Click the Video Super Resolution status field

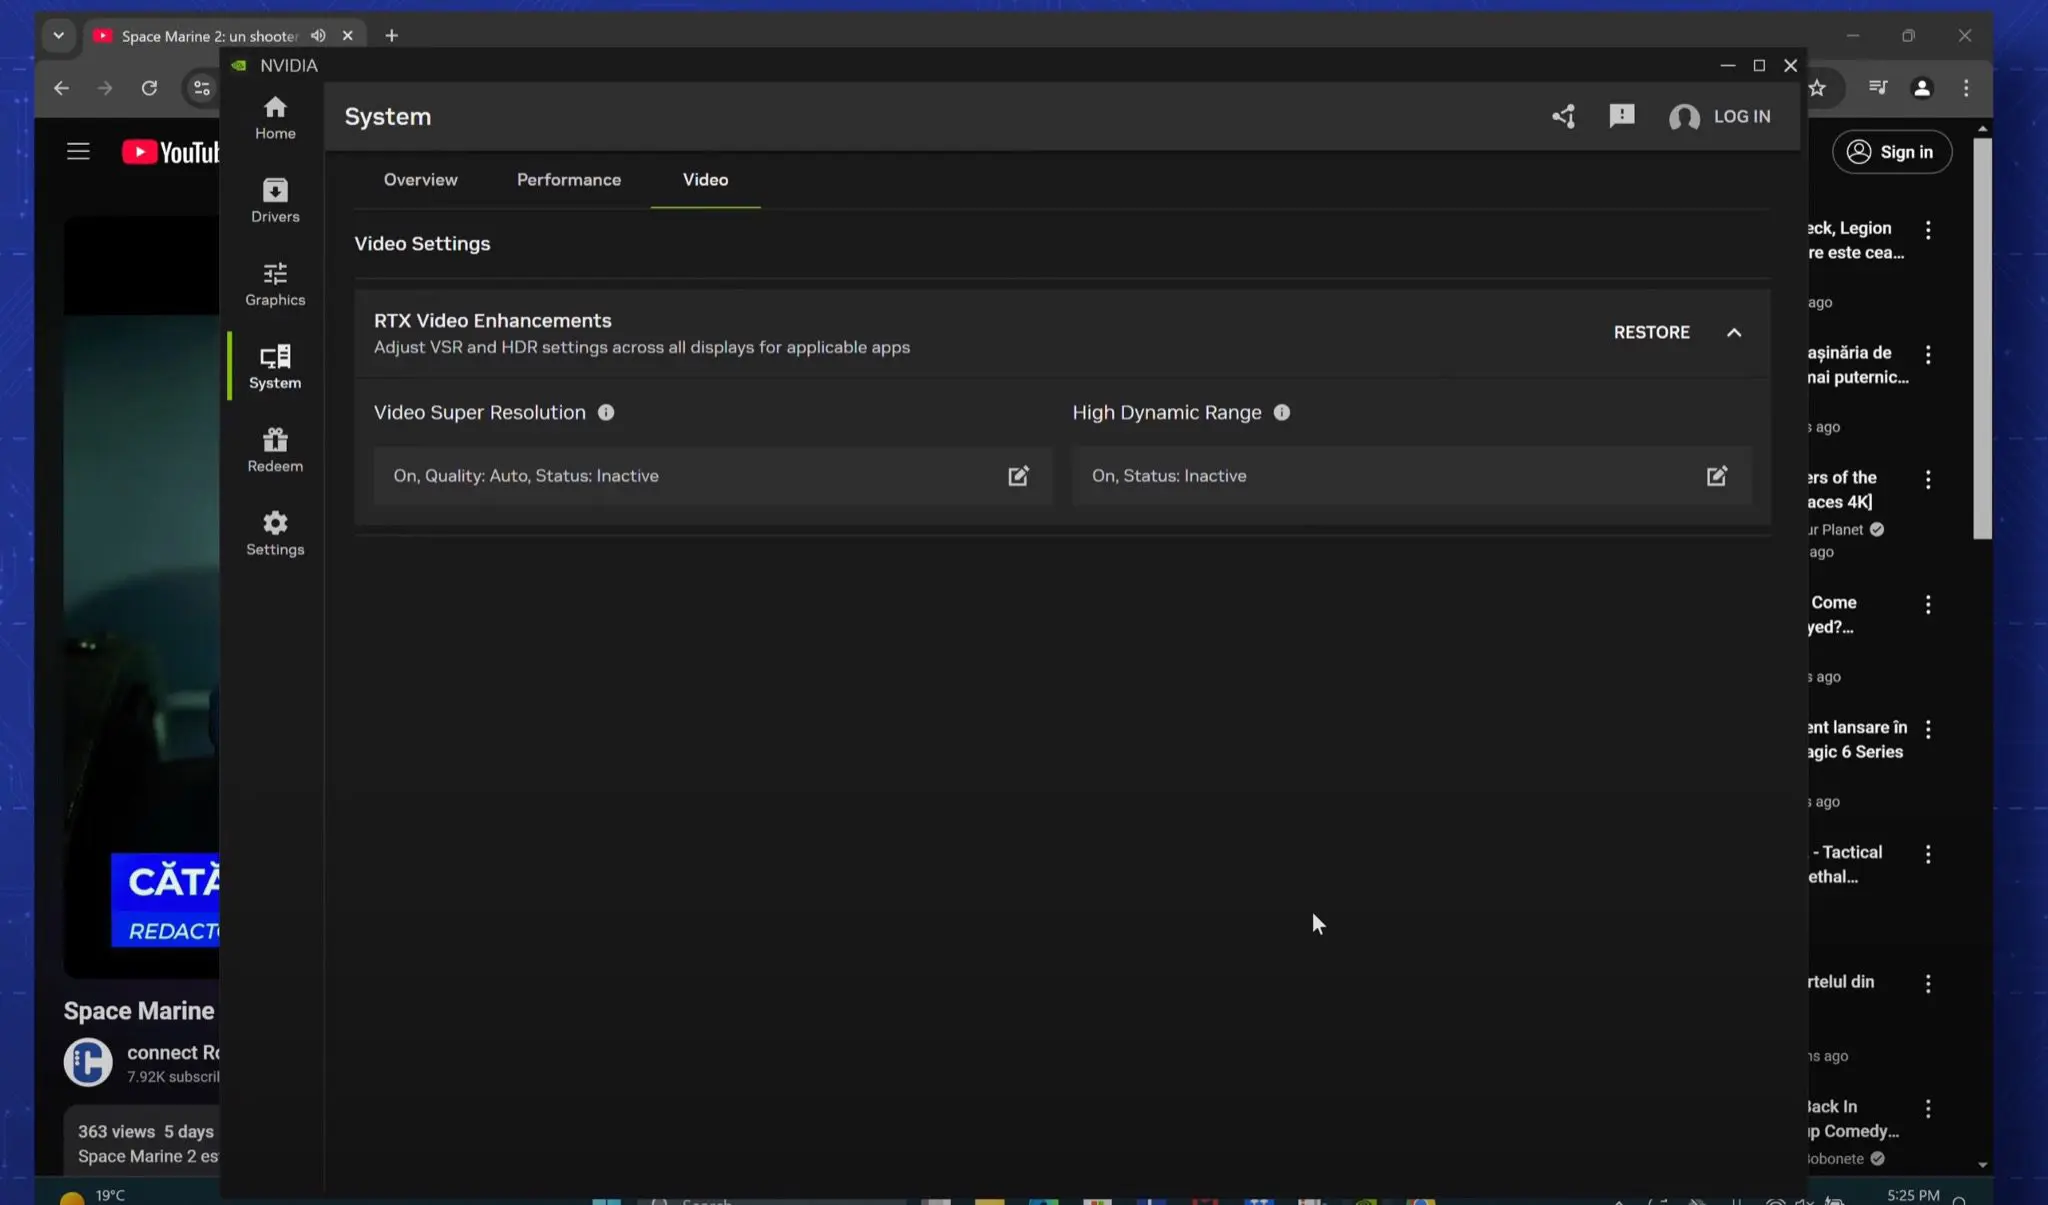click(712, 476)
